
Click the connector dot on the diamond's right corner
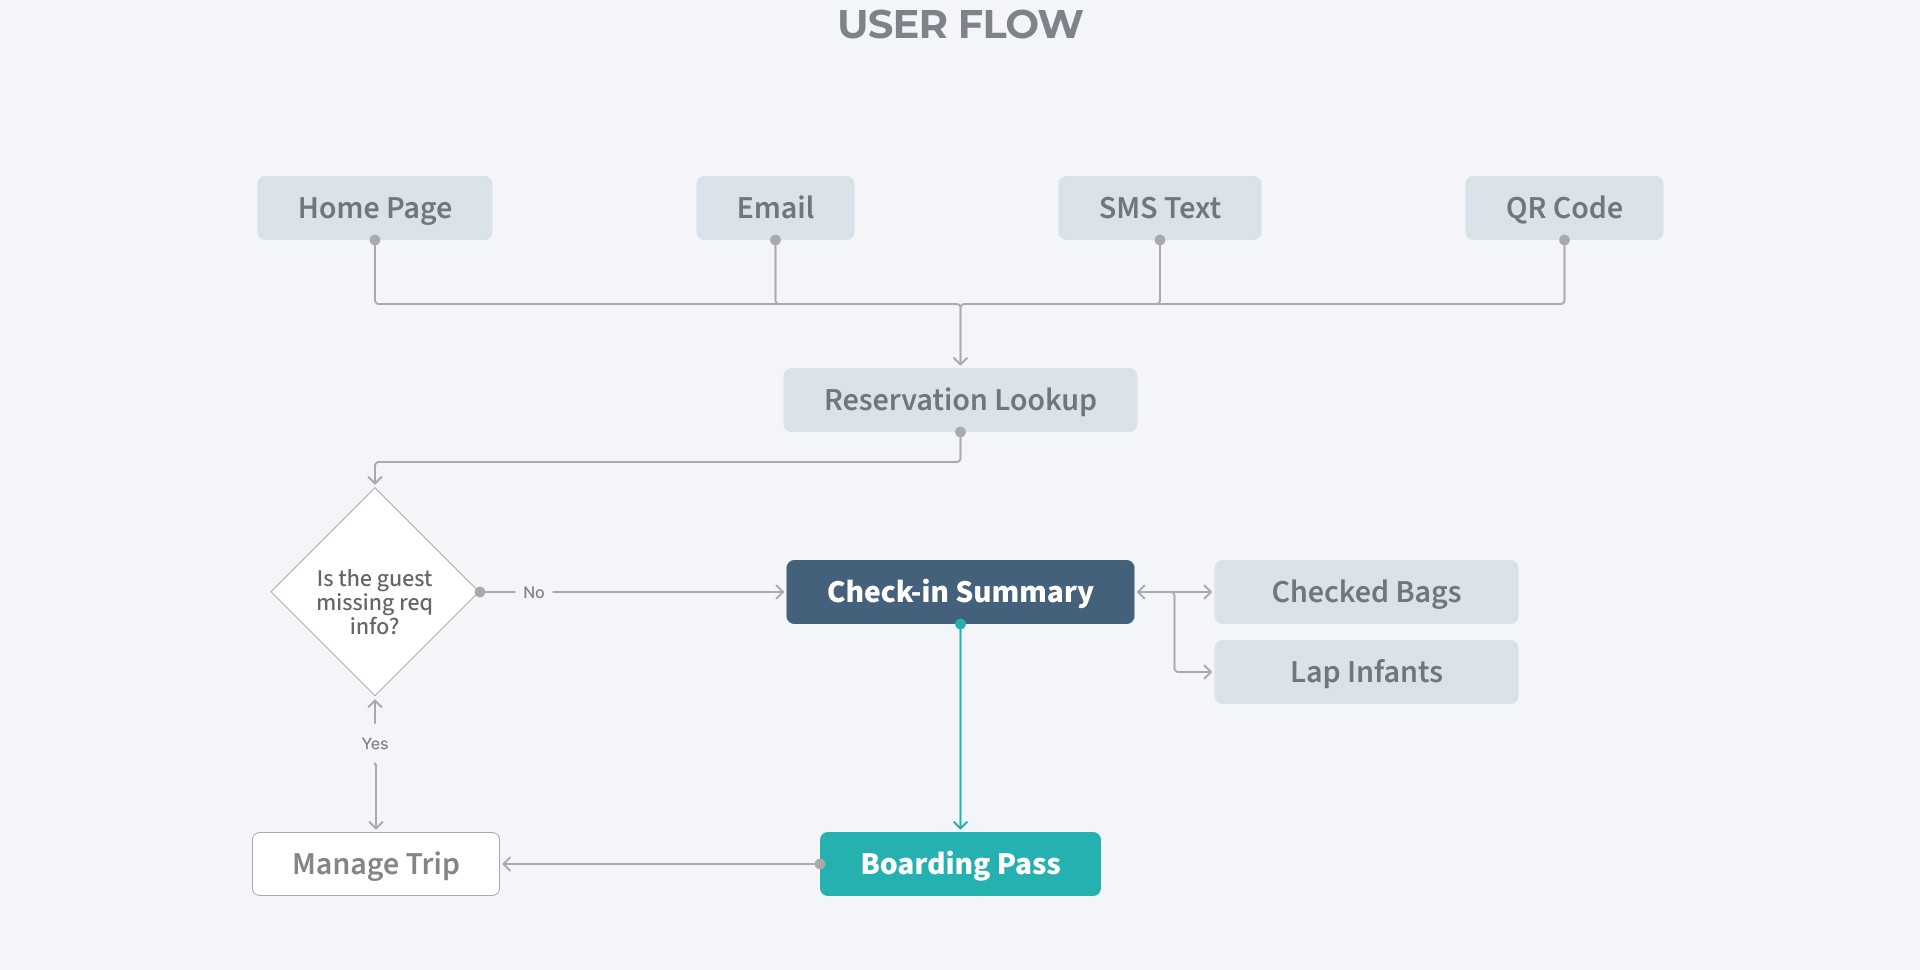(x=480, y=592)
